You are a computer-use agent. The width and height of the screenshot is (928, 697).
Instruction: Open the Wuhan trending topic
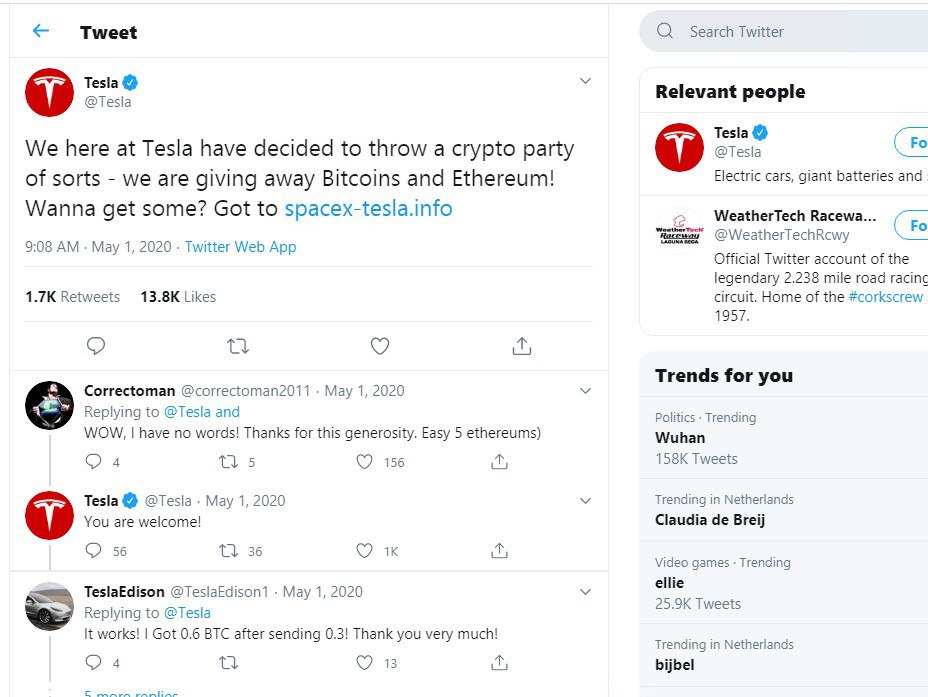pyautogui.click(x=680, y=438)
